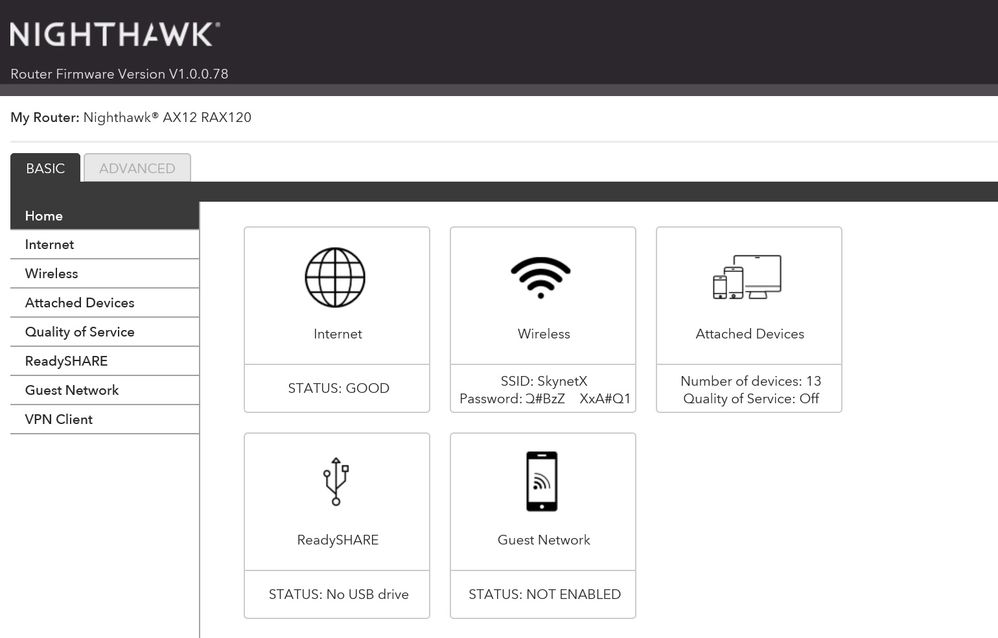Click the Guest Network tile label
The height and width of the screenshot is (638, 998).
coord(544,540)
